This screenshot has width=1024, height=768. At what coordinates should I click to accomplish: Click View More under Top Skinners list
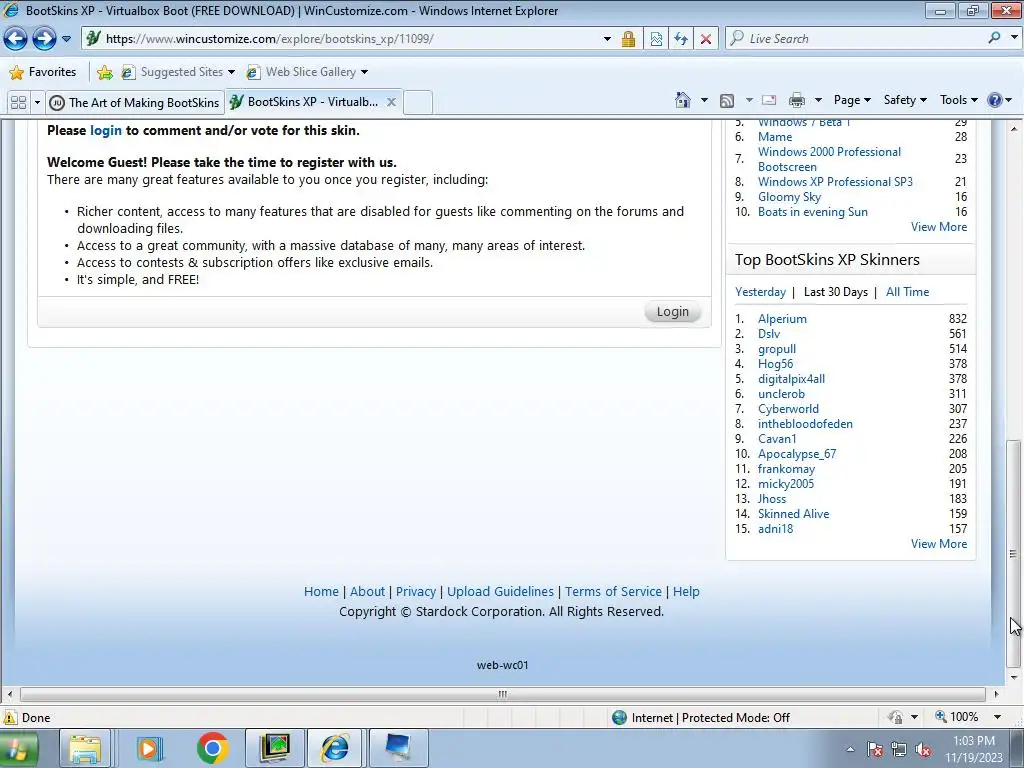coord(938,544)
